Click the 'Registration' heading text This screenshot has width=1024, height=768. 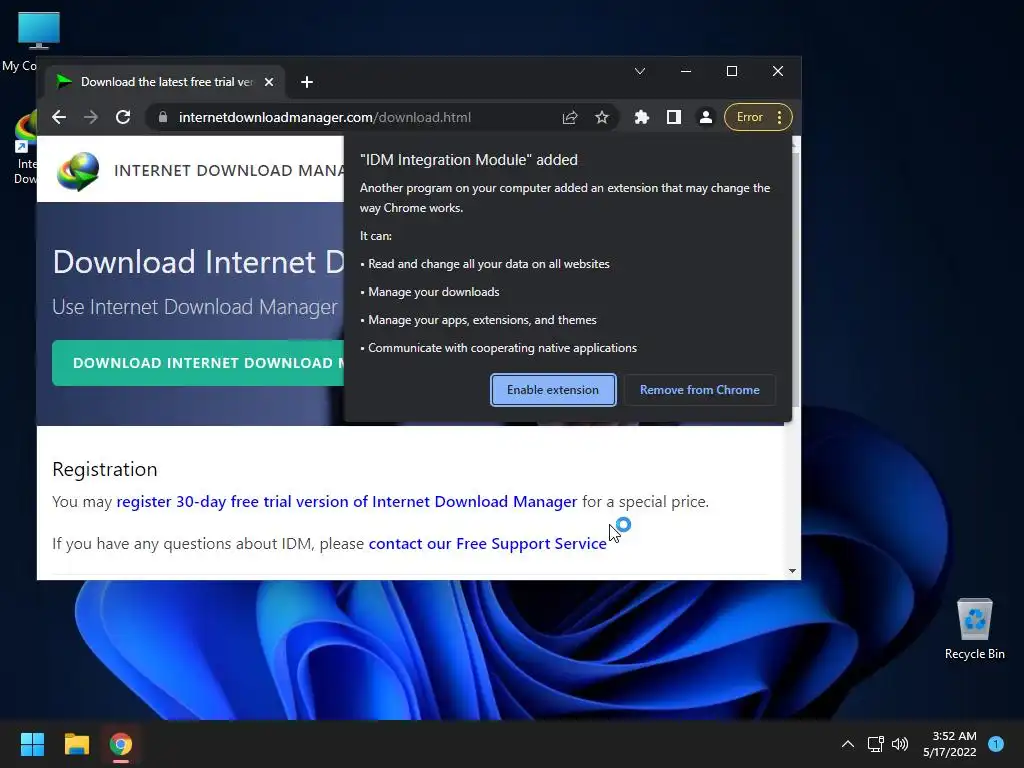pyautogui.click(x=105, y=469)
